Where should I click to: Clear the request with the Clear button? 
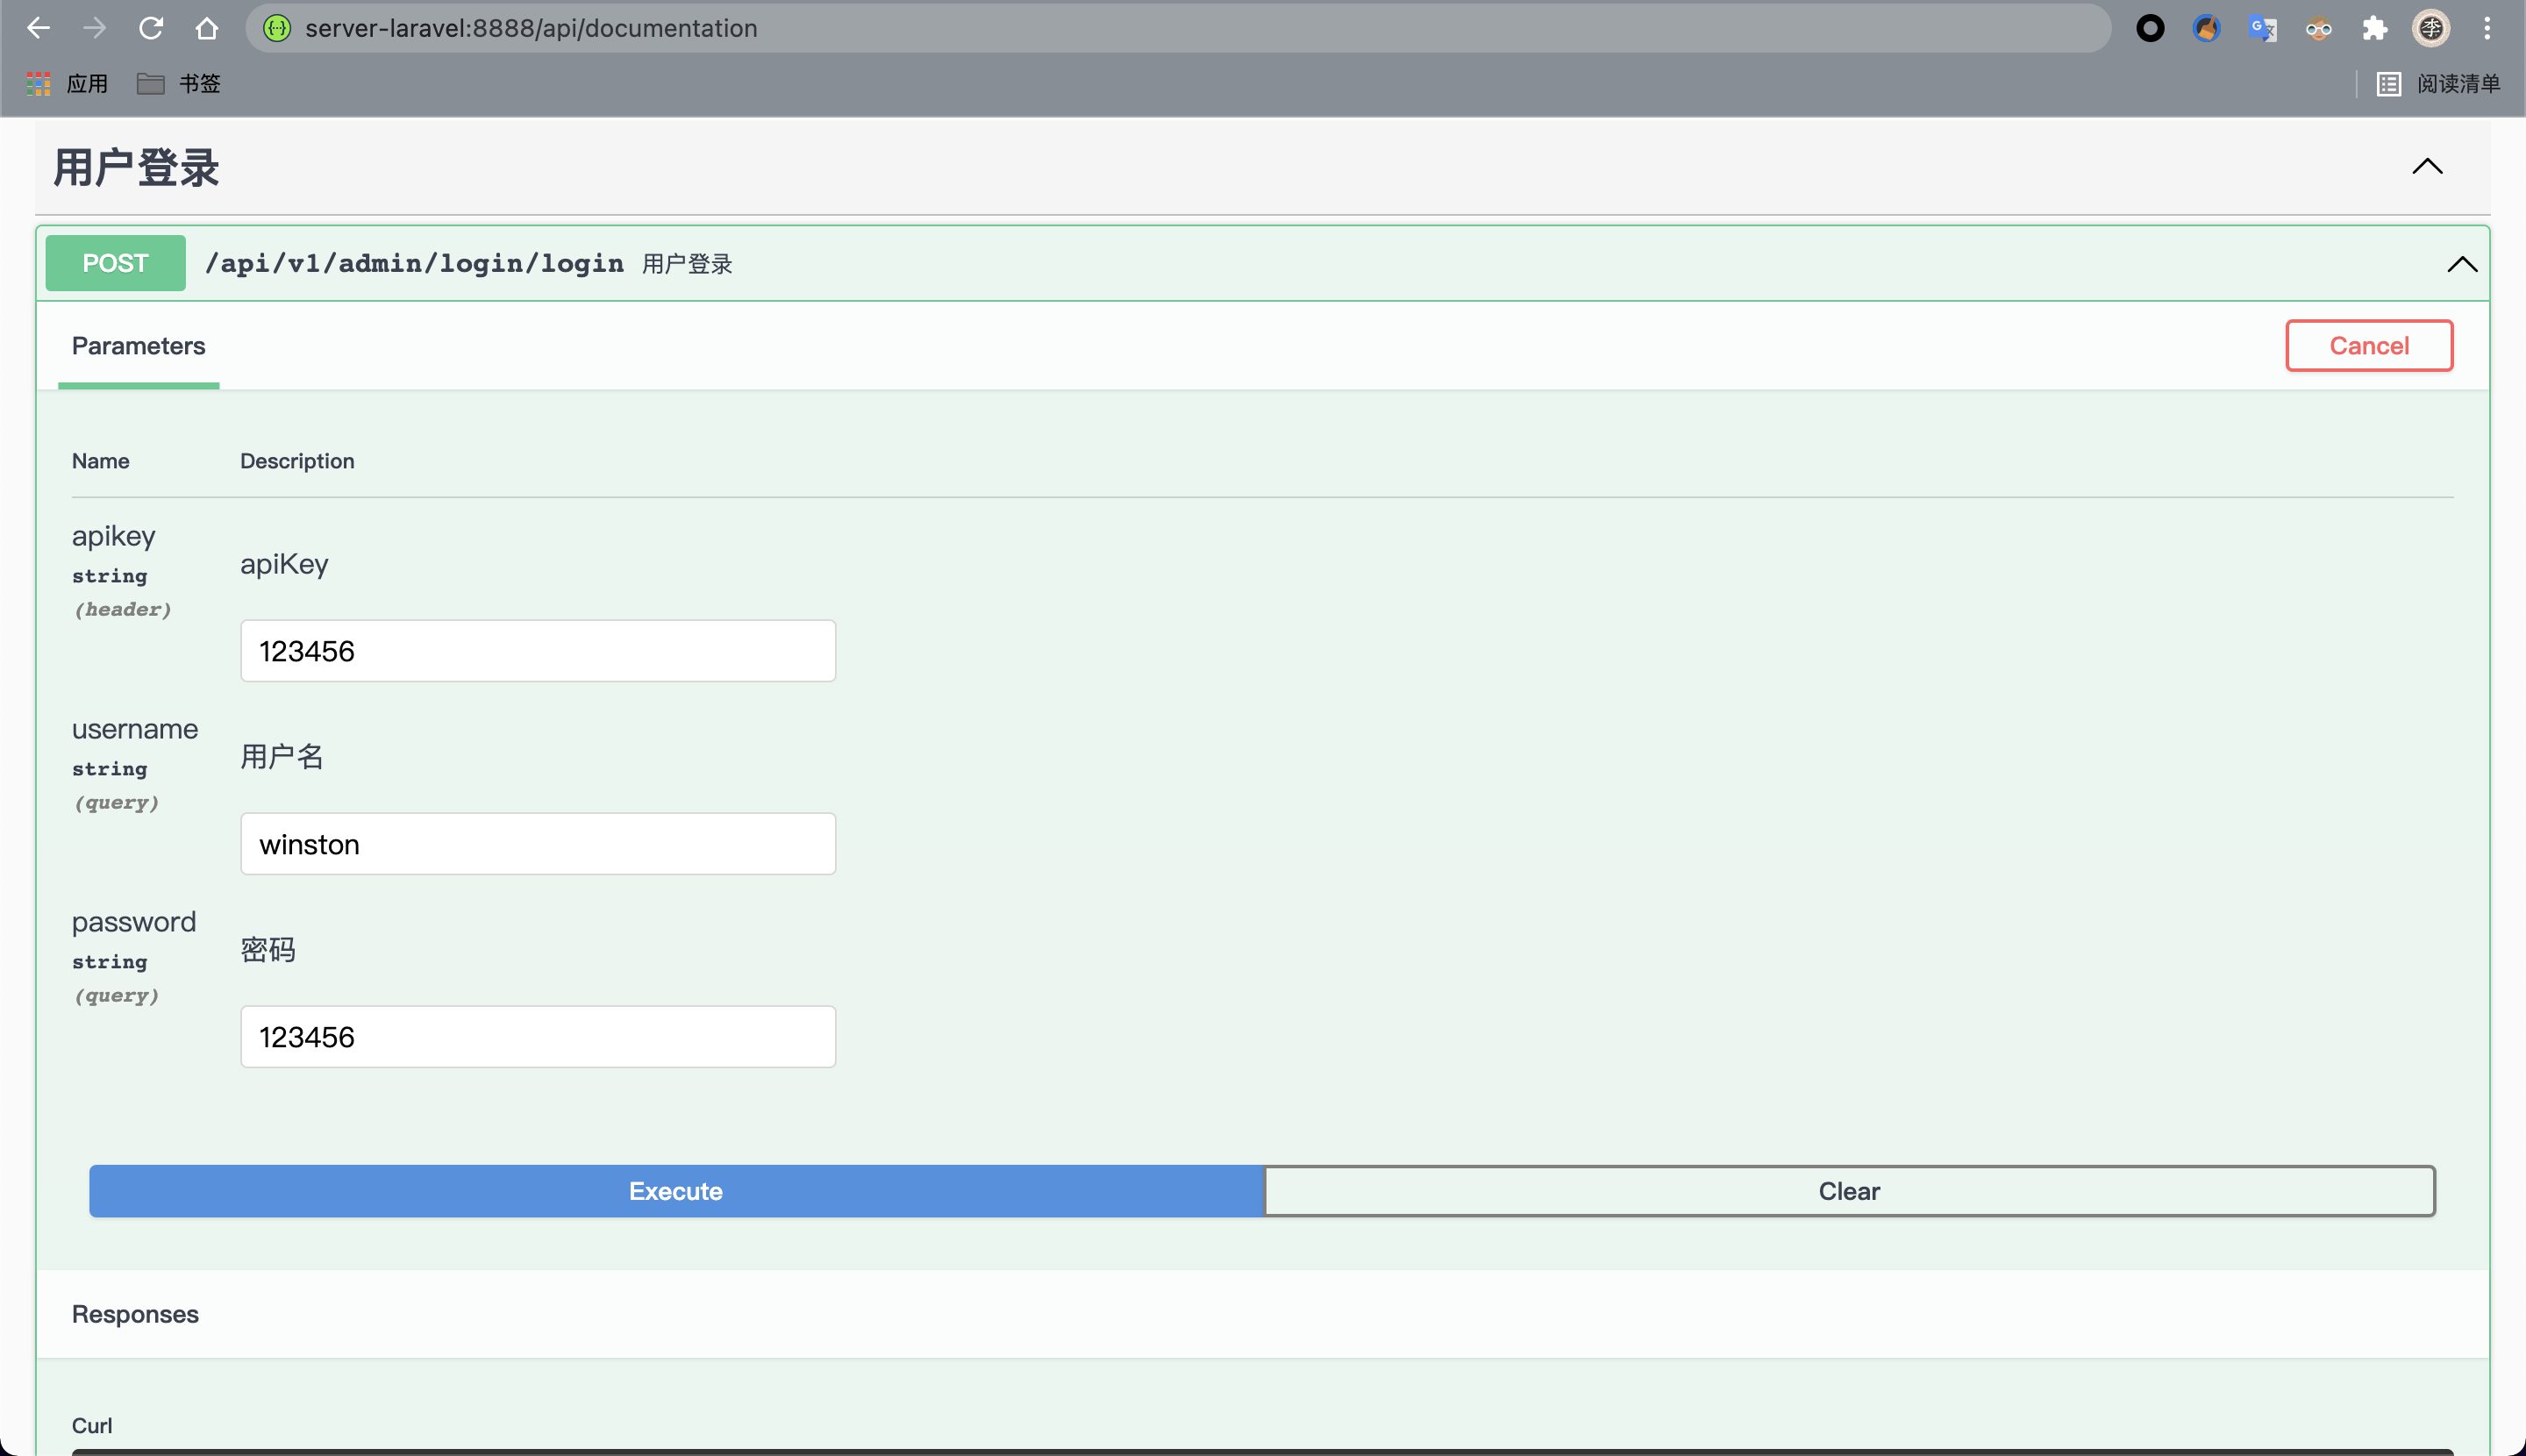(1849, 1191)
